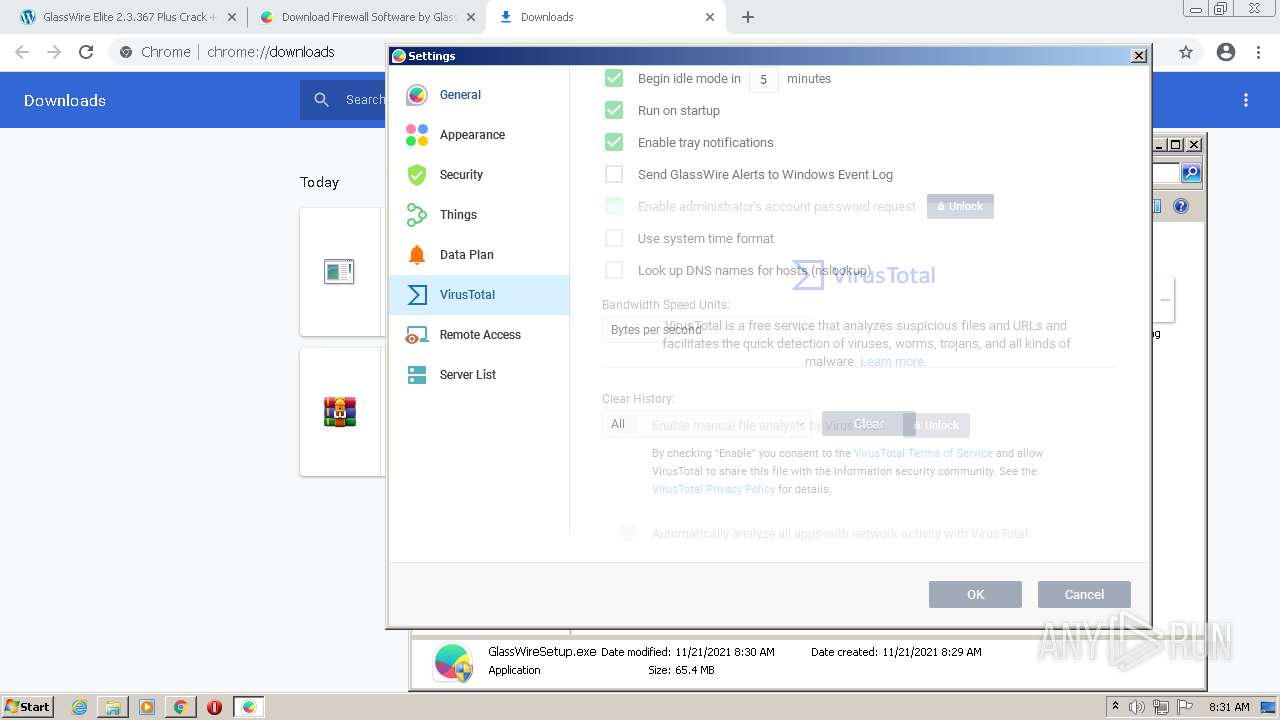1280x720 pixels.
Task: Click Chrome's forward arrow
Action: point(54,52)
